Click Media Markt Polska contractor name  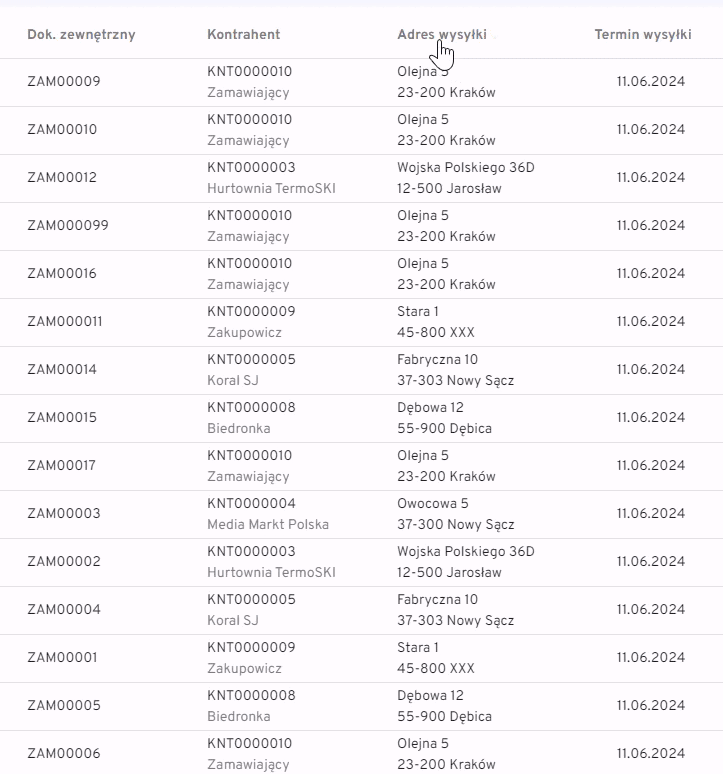click(x=268, y=525)
